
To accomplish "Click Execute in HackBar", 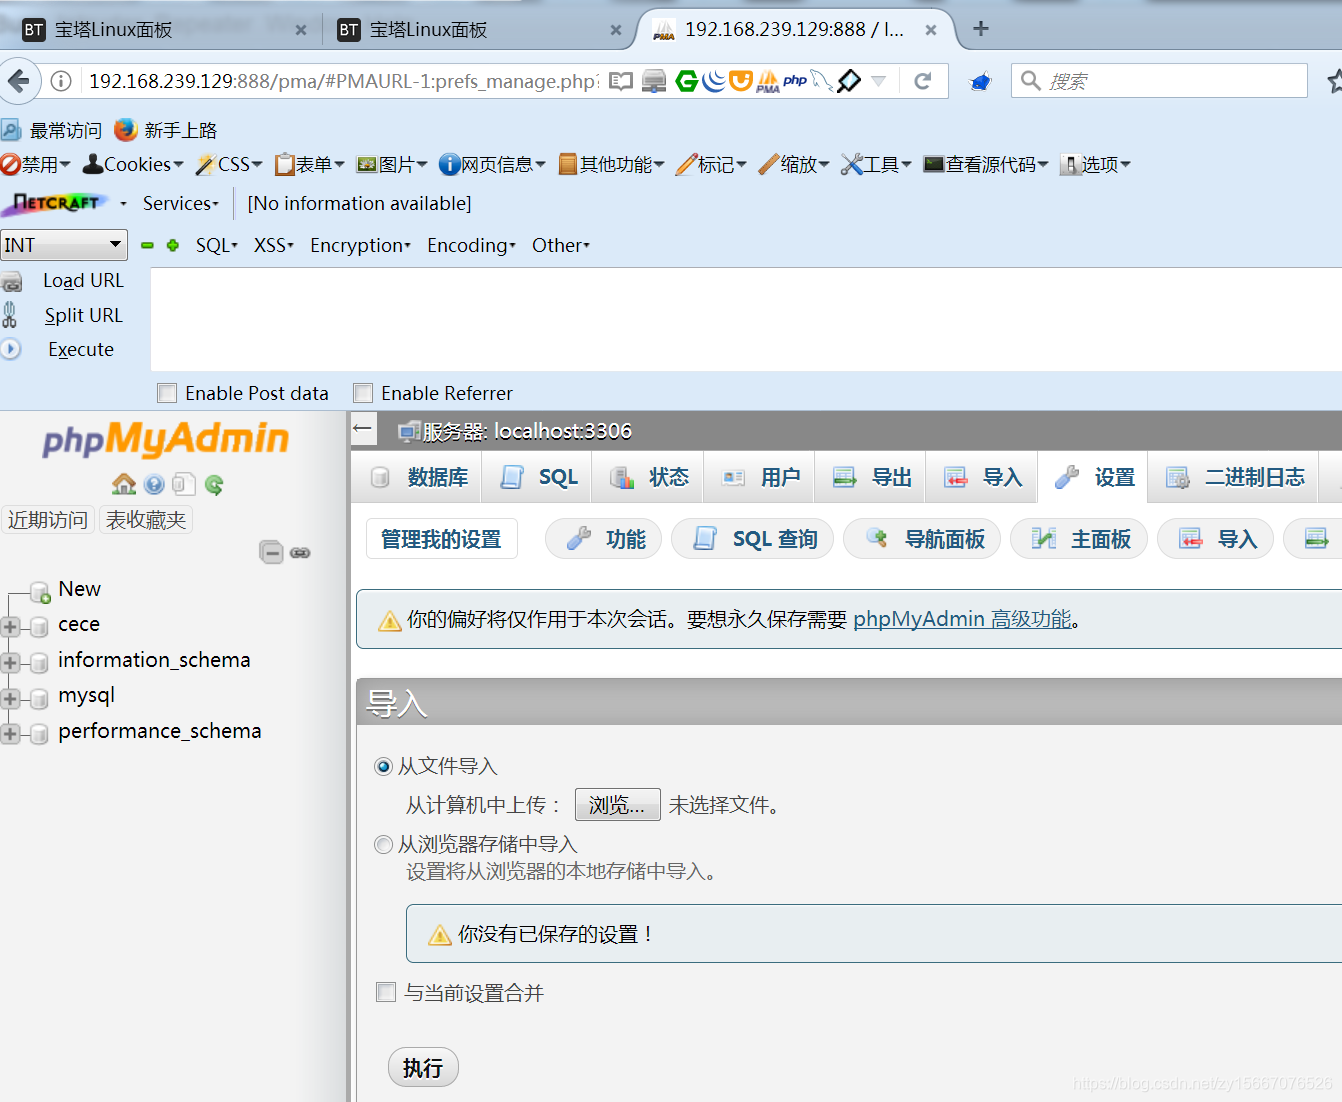I will coord(81,349).
